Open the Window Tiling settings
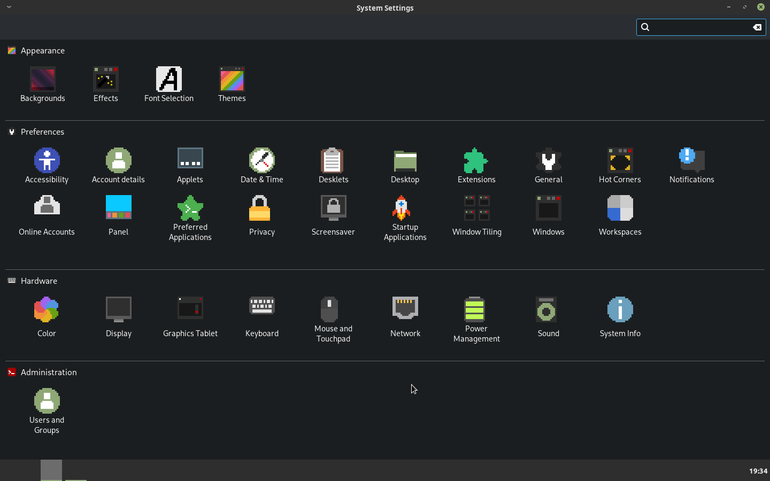This screenshot has width=770, height=481. (x=476, y=215)
